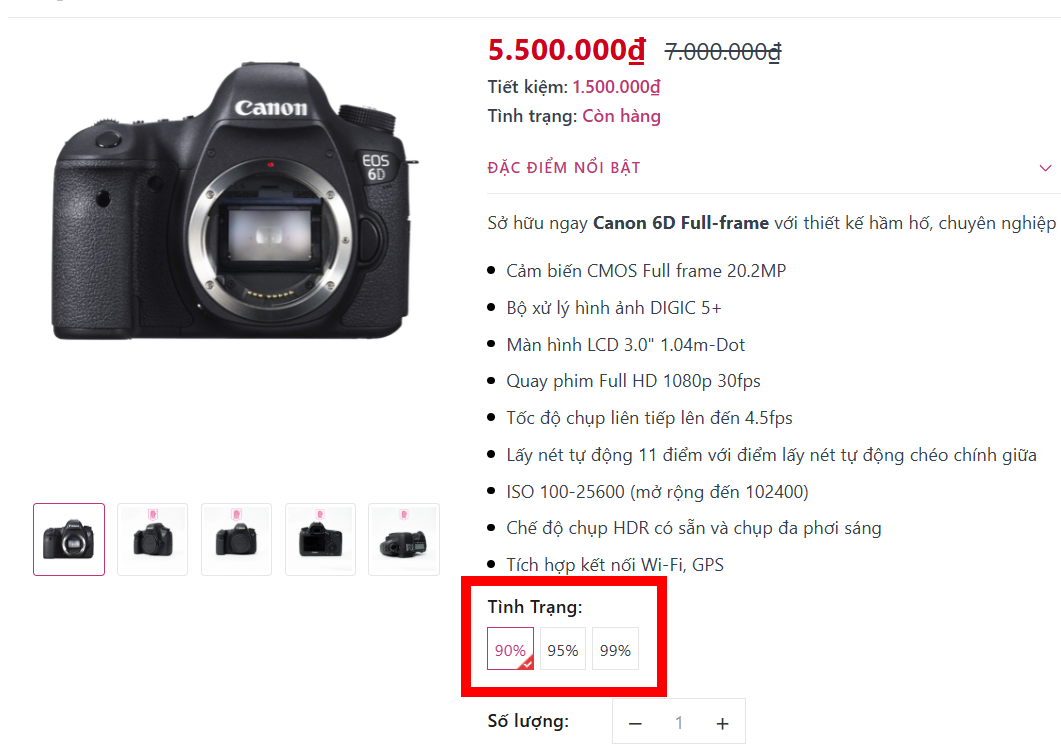Viewport: 1061px width, 756px height.
Task: Decrease quantity with the minus button
Action: [636, 723]
